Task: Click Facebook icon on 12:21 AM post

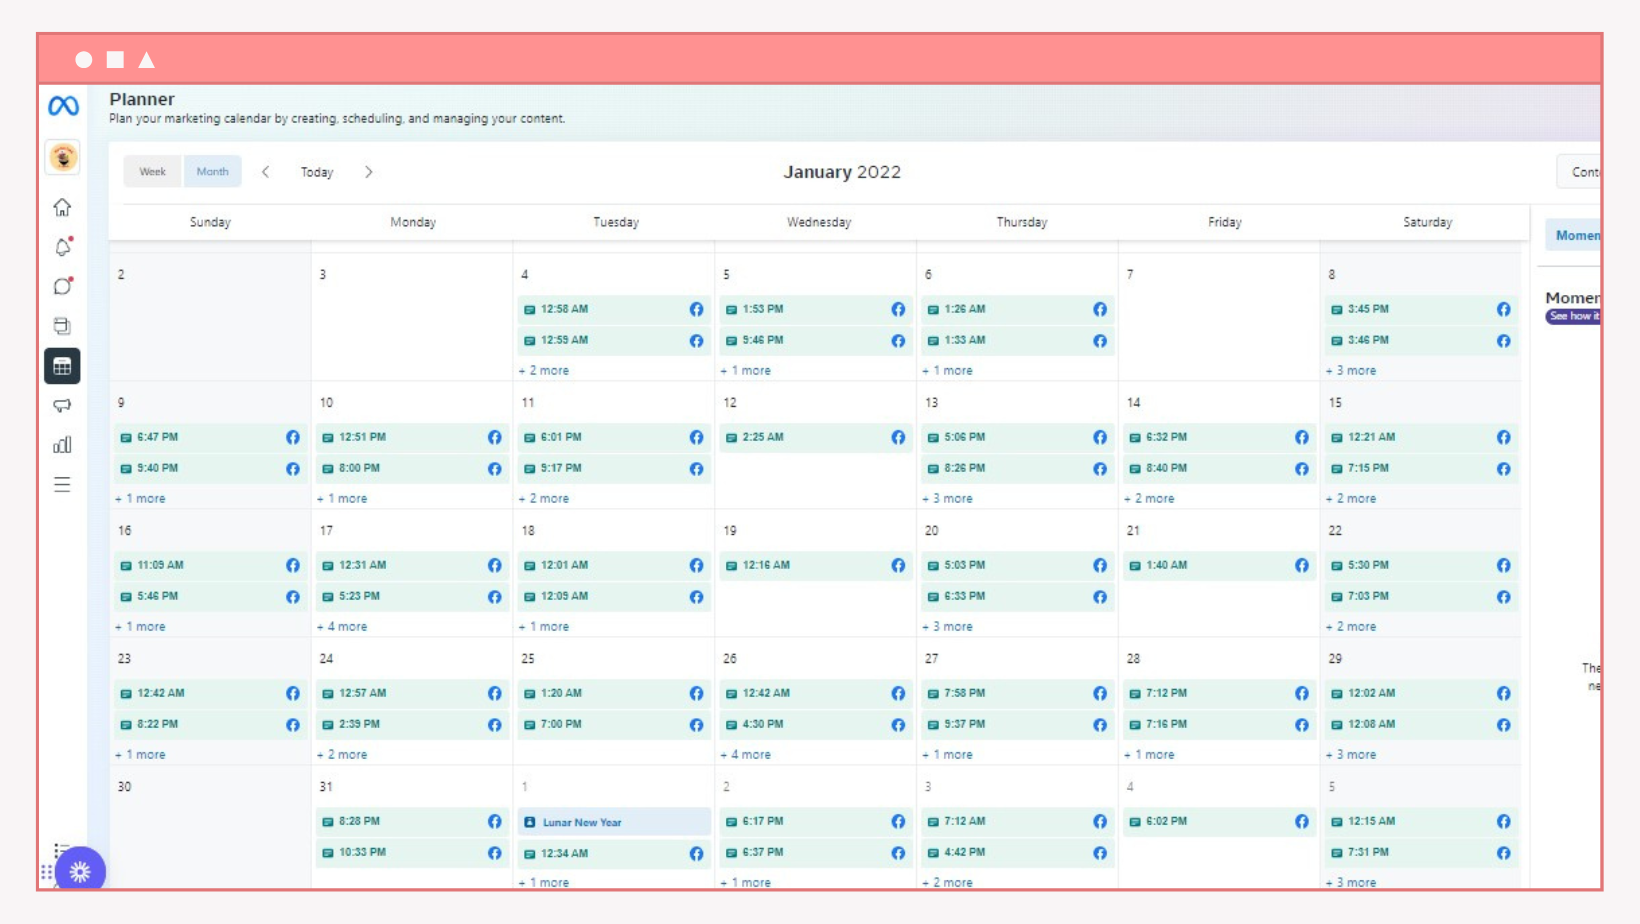Action: click(1504, 438)
